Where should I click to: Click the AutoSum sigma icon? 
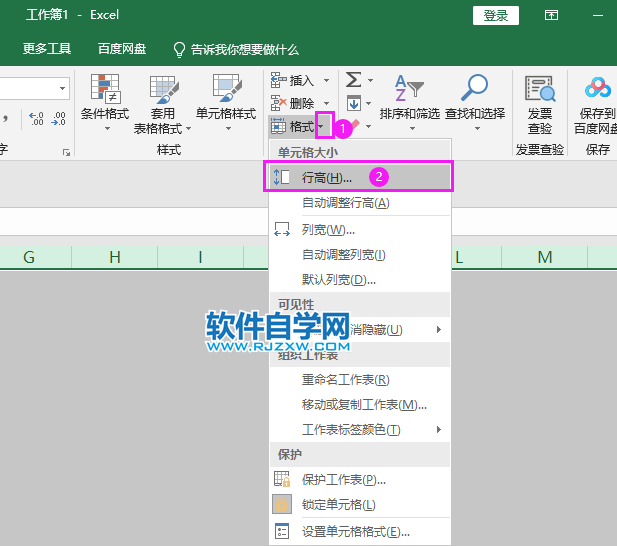pyautogui.click(x=353, y=80)
